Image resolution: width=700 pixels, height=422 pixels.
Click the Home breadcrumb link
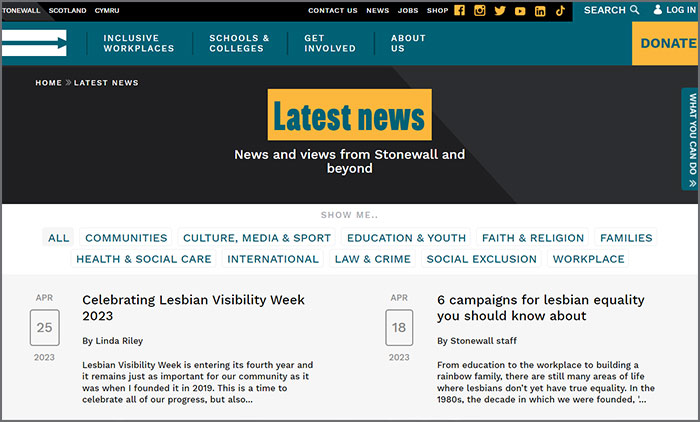tap(49, 83)
